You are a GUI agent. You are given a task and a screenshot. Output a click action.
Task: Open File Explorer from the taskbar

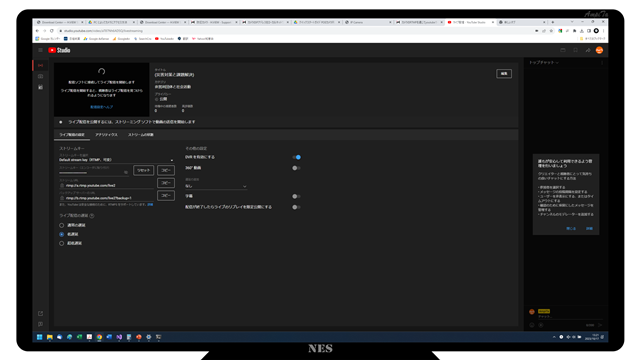pos(49,337)
